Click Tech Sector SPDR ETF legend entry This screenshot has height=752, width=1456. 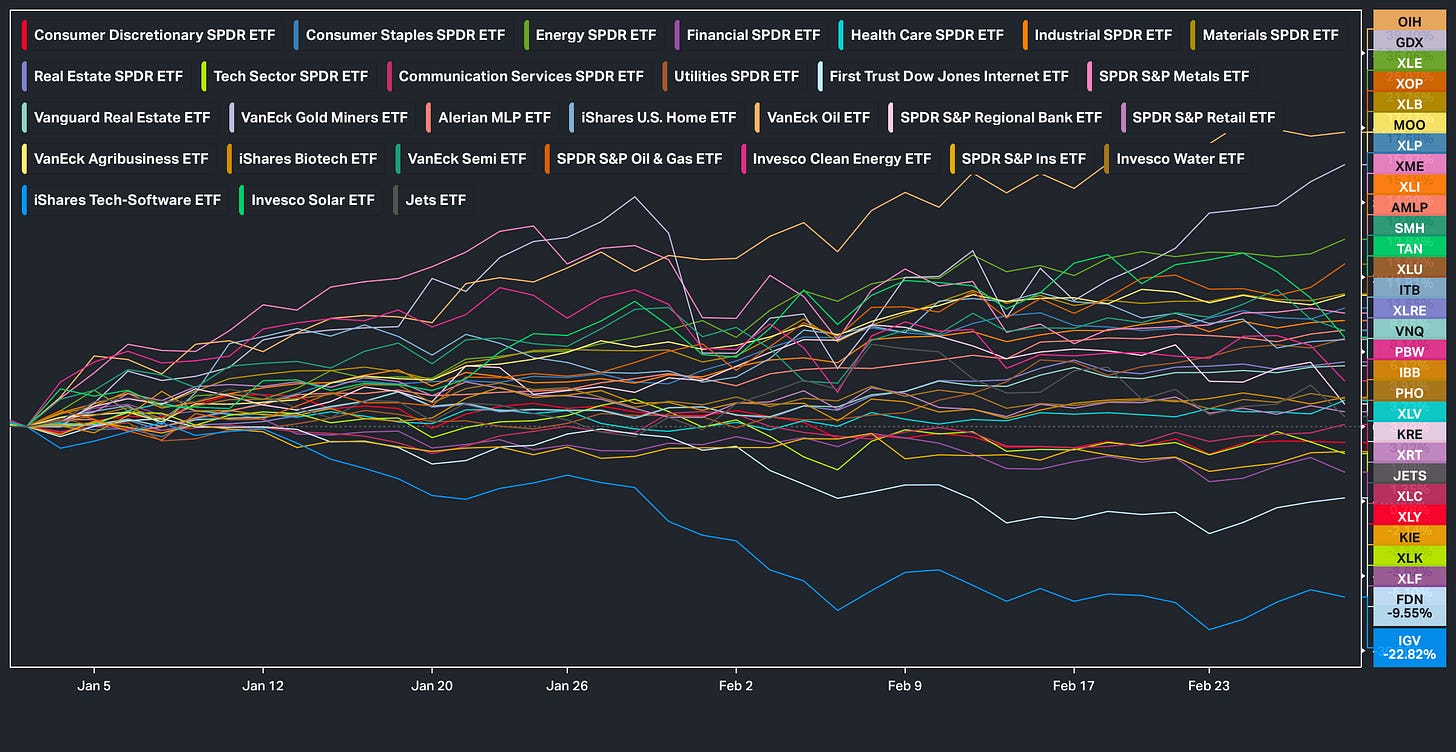[290, 76]
